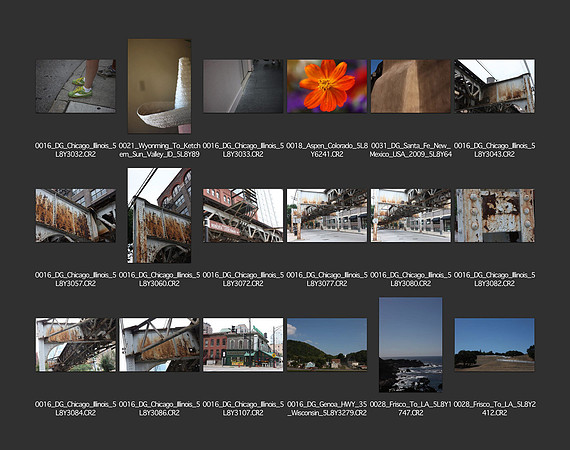The image size is (570, 450).
Task: Select the adobe wall Santa Fe thumbnail
Action: 410,86
